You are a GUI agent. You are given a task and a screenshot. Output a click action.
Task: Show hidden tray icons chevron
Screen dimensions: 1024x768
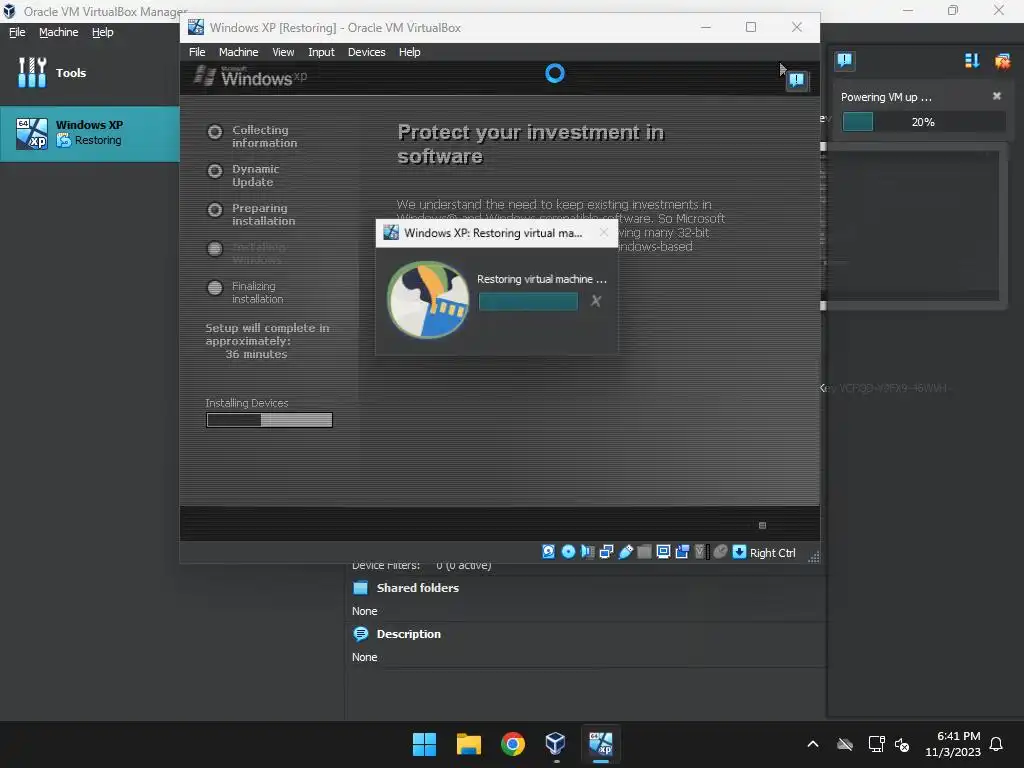(x=813, y=744)
